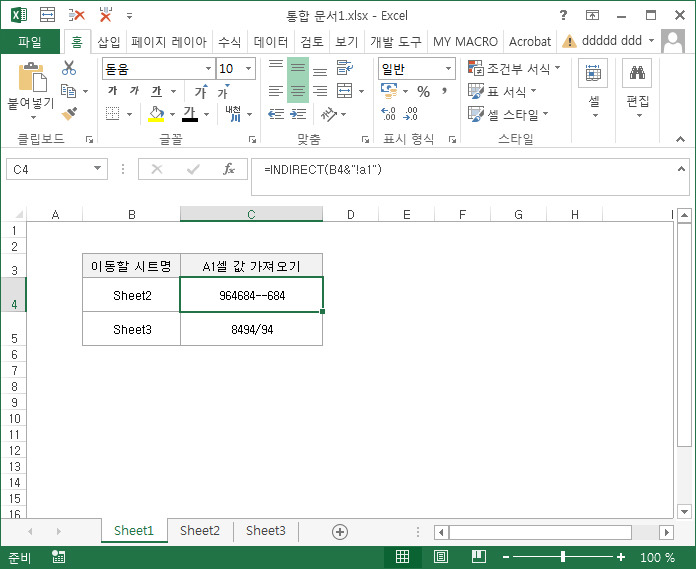696x569 pixels.
Task: Add a new sheet plus button
Action: click(x=340, y=532)
